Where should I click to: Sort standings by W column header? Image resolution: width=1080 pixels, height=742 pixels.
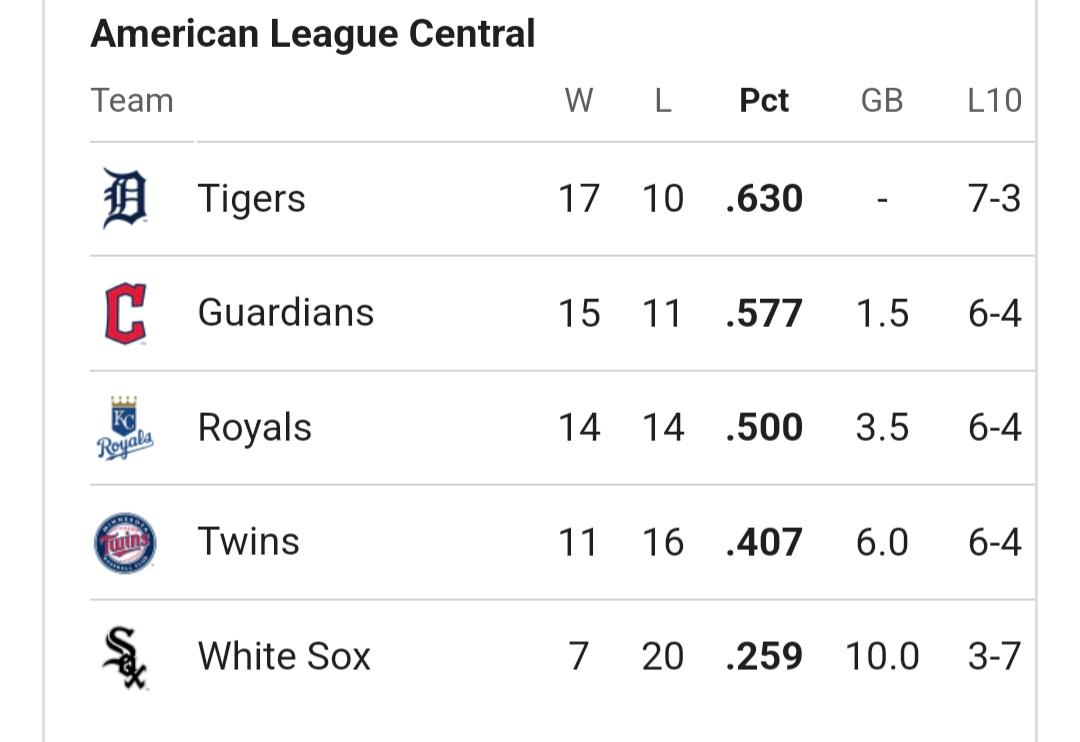tap(579, 101)
